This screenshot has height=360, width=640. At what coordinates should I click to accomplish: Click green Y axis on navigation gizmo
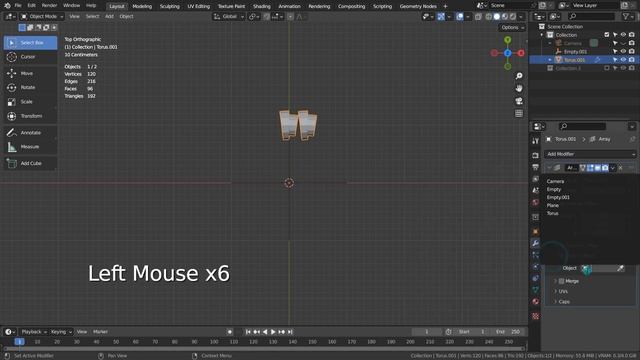507,40
